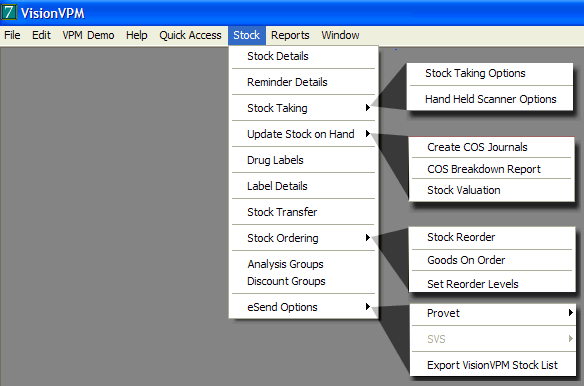Open the File menu

[x=12, y=35]
